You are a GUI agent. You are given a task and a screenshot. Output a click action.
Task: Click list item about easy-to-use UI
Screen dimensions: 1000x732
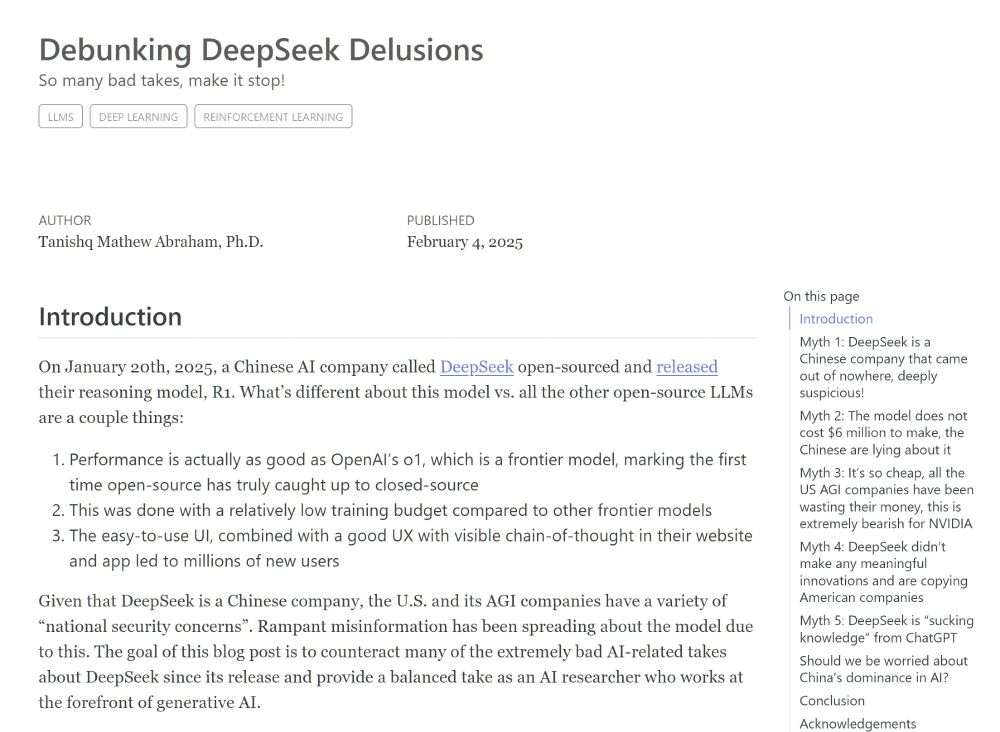tap(411, 548)
